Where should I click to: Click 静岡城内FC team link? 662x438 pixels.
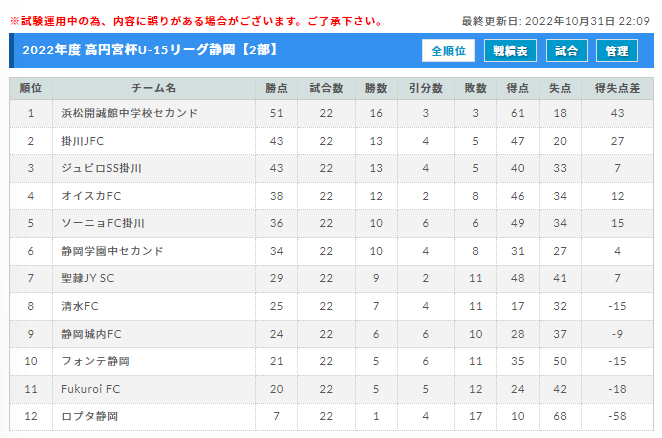[91, 333]
